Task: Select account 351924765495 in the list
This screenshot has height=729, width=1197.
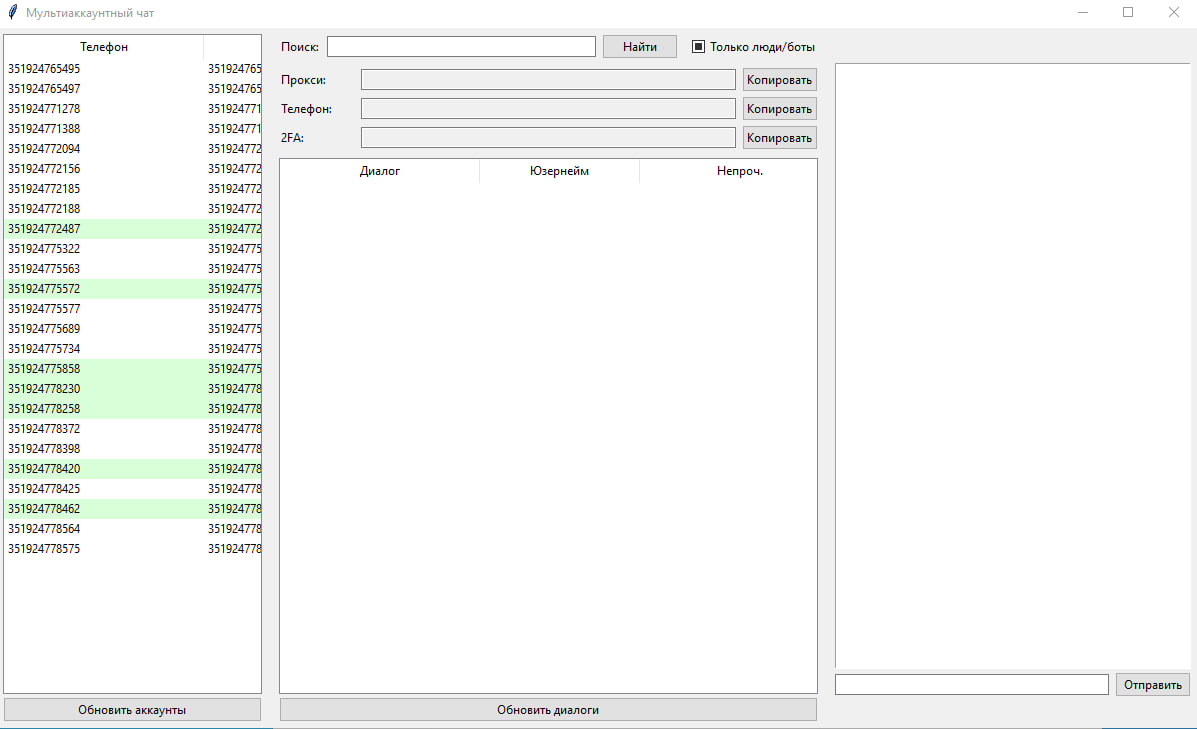Action: tap(44, 69)
